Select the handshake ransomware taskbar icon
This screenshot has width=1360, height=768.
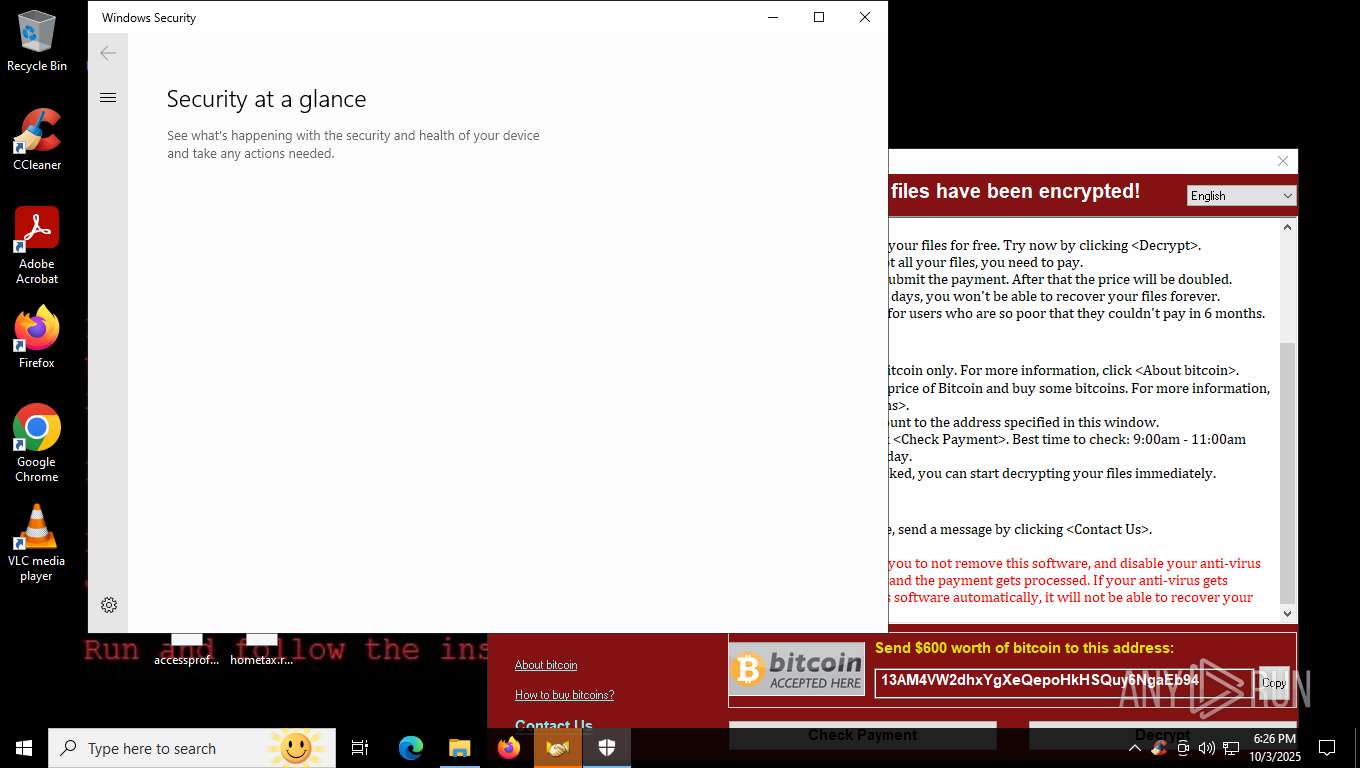[x=558, y=748]
